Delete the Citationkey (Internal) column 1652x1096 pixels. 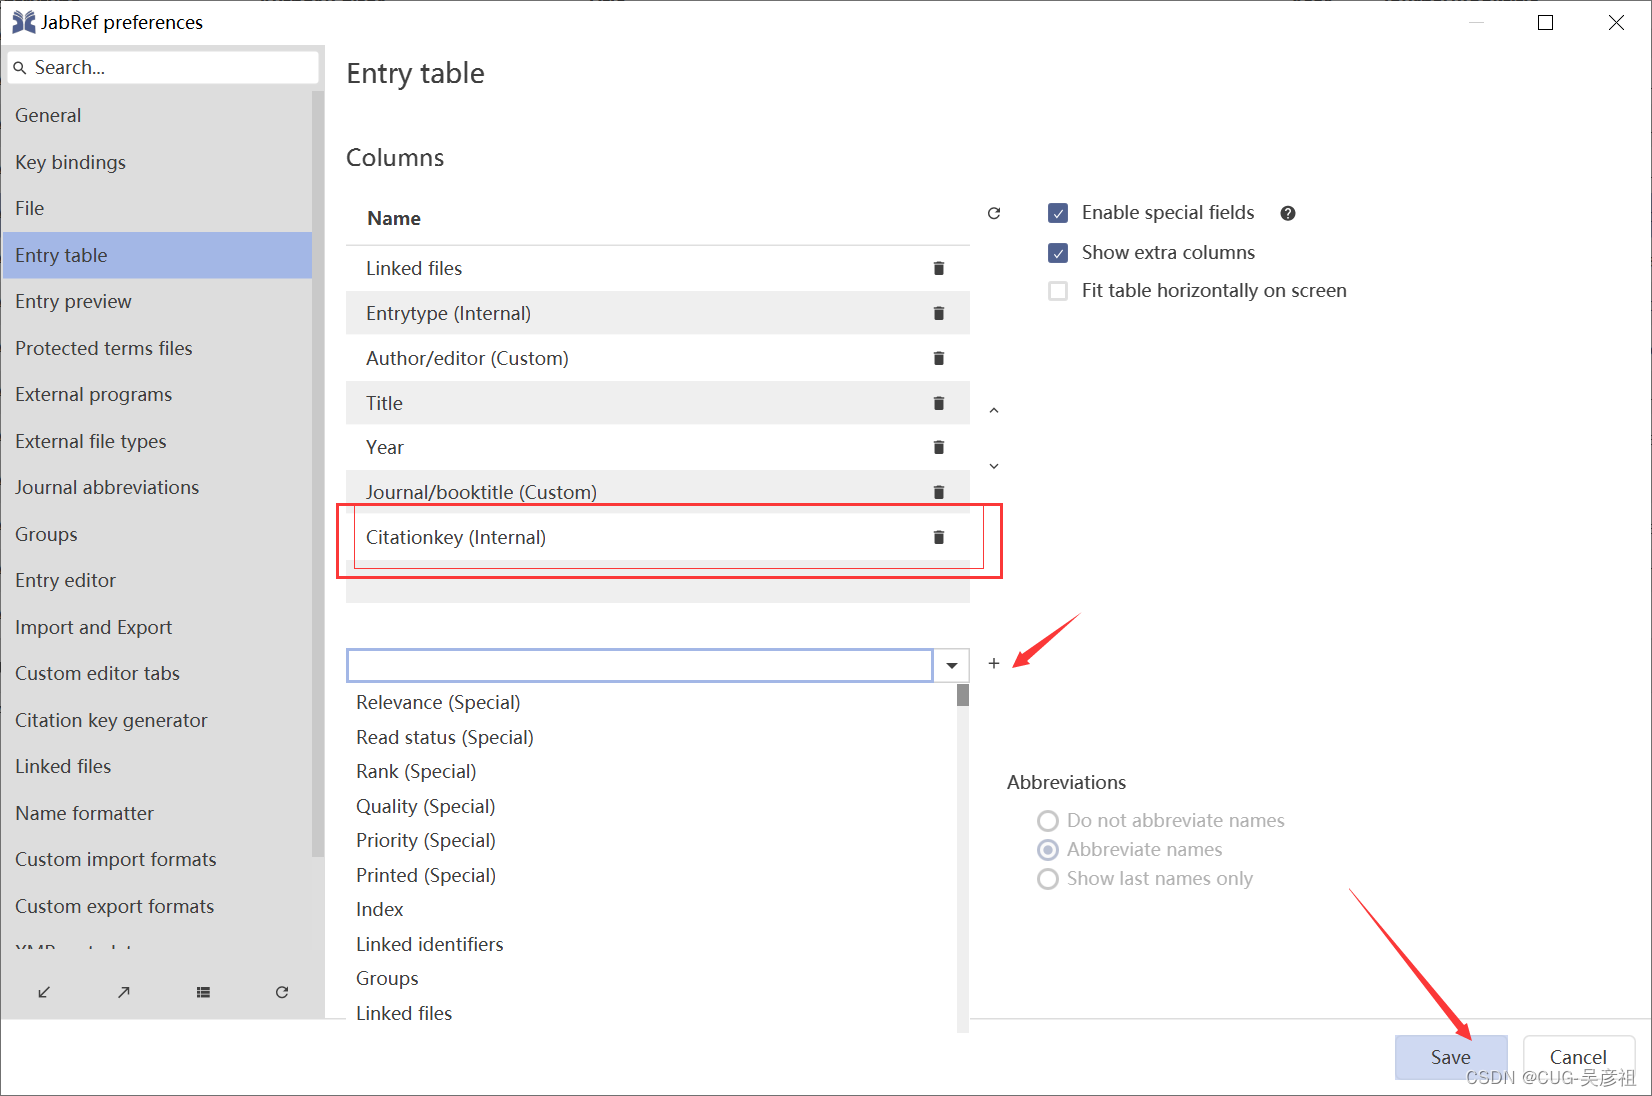coord(938,537)
